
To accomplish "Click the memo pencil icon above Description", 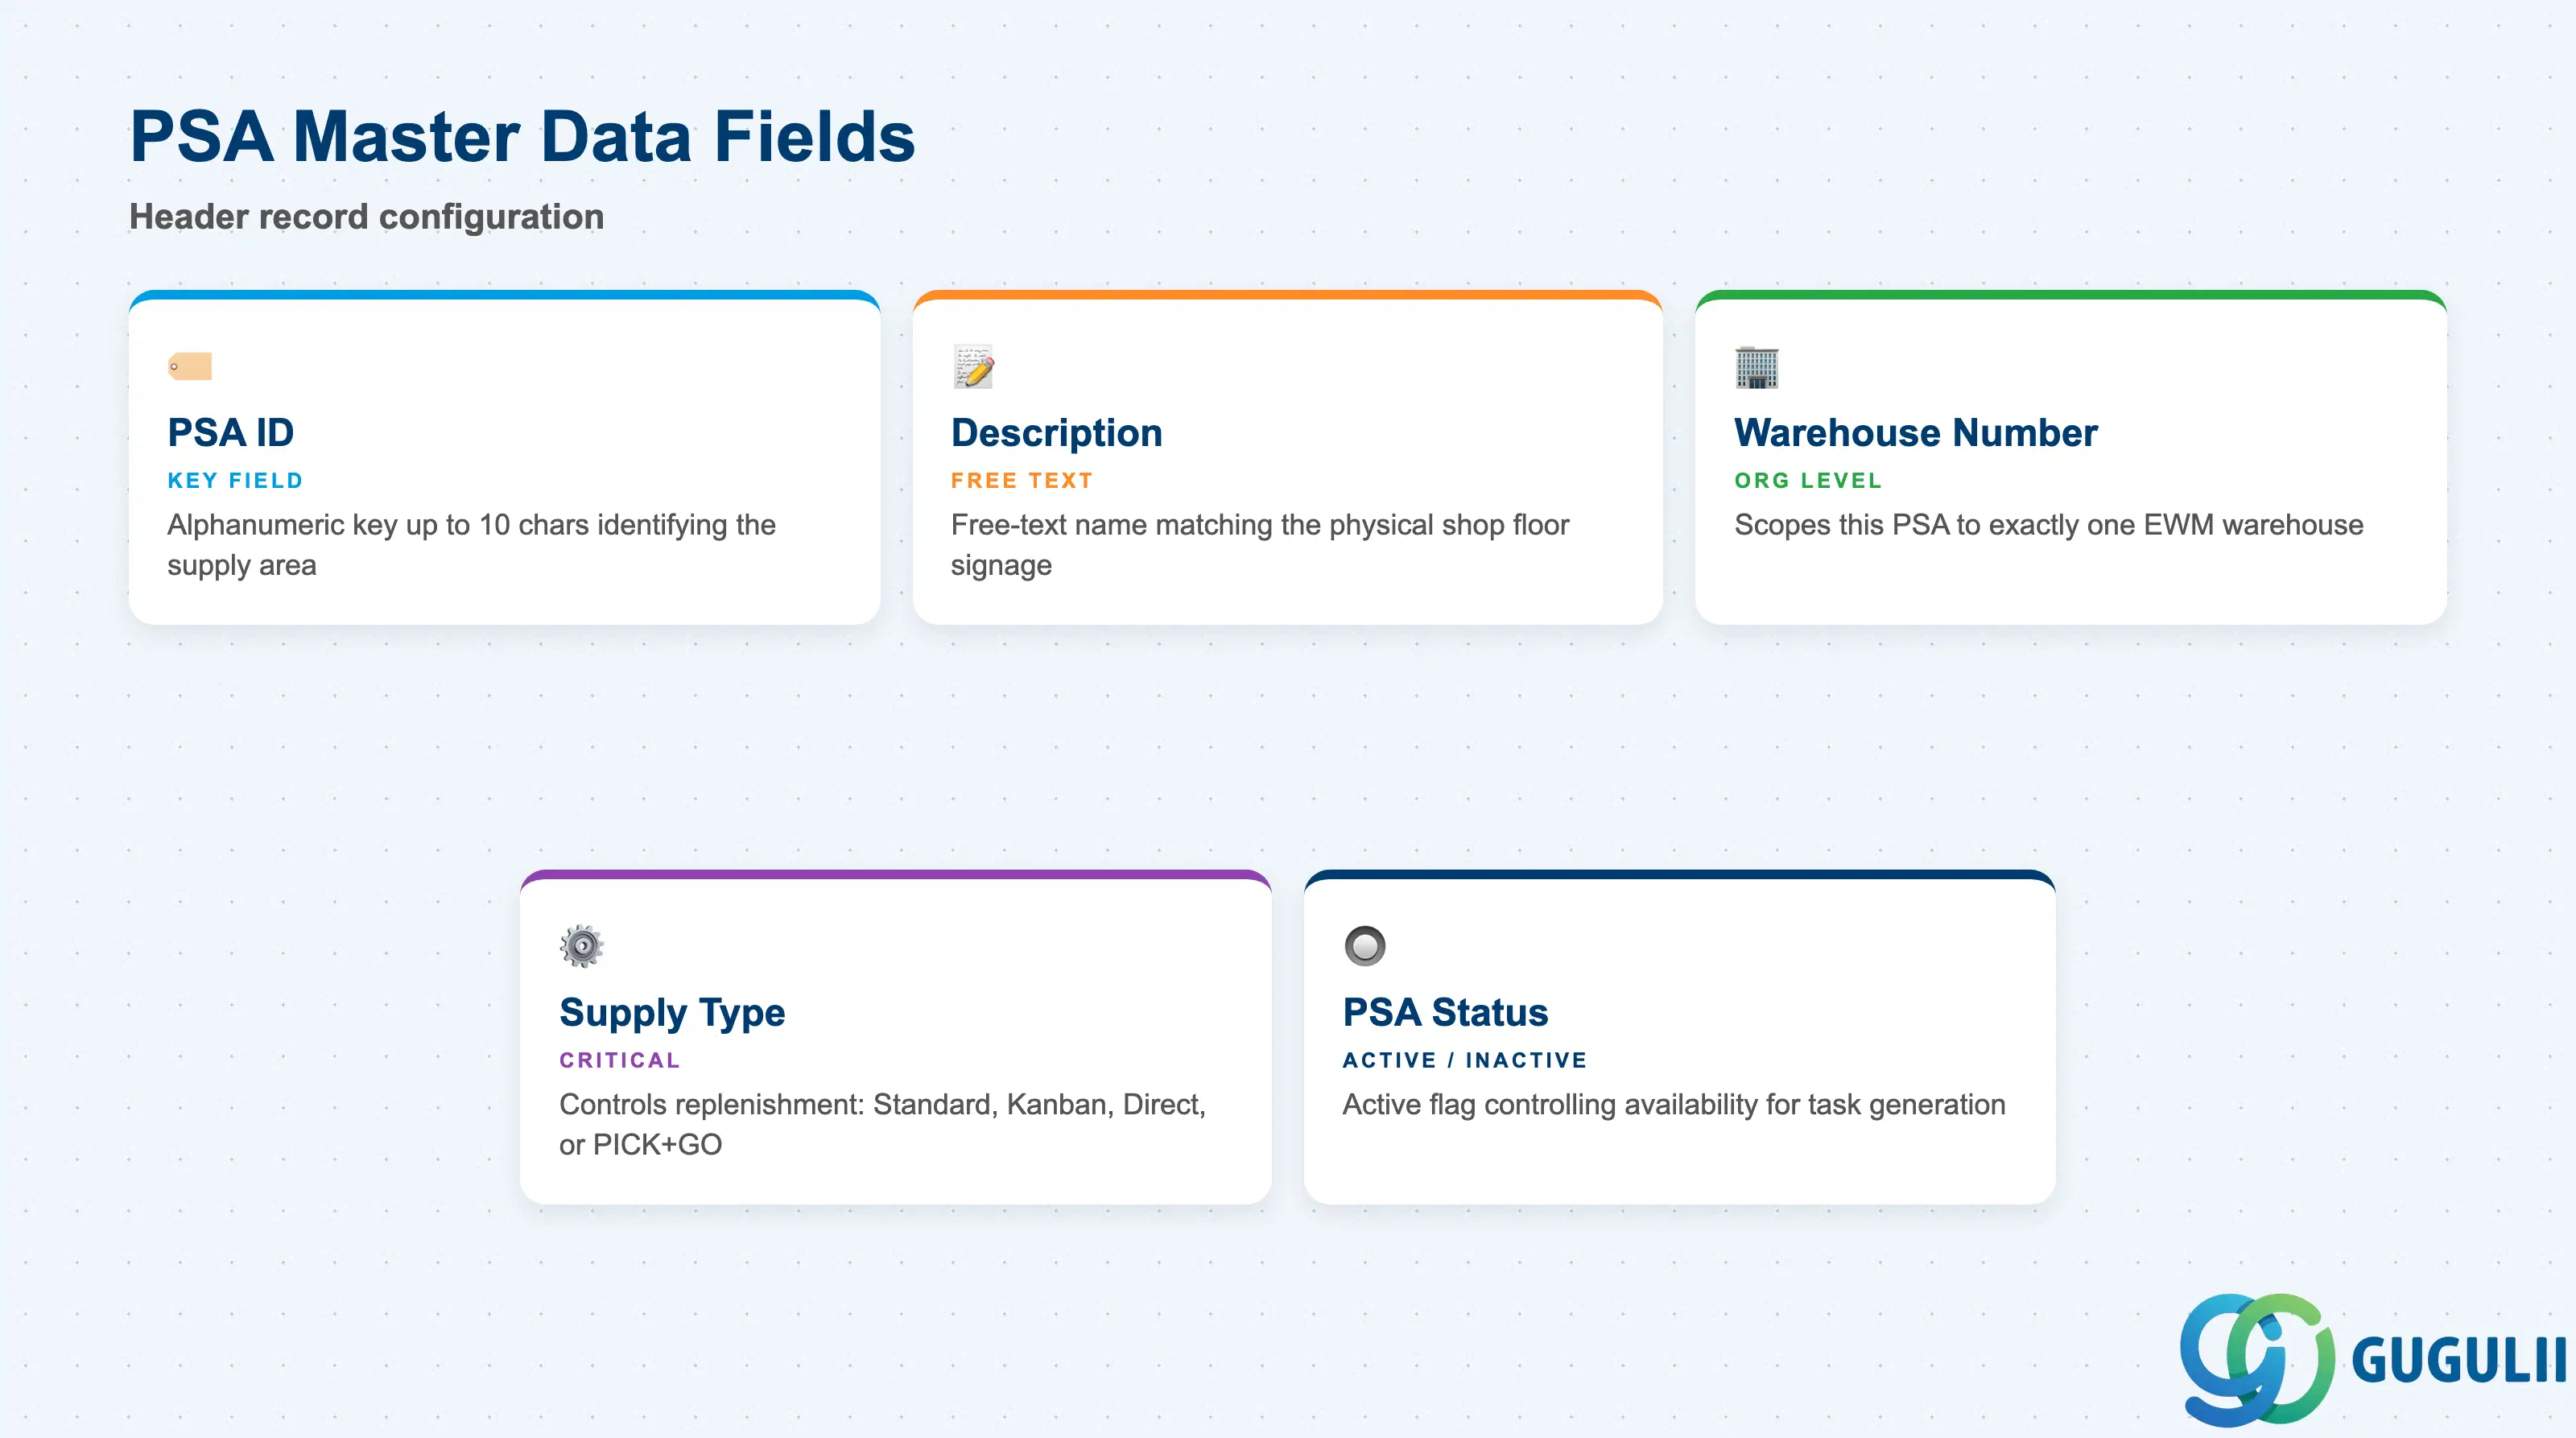I will 973,367.
